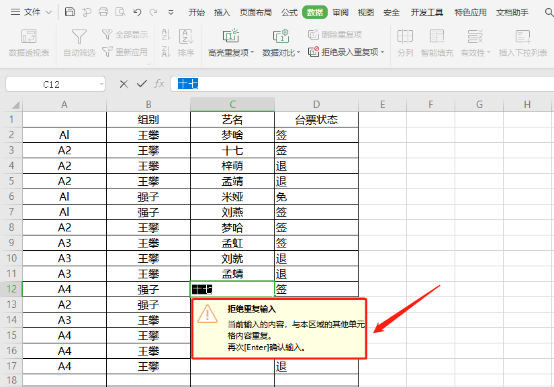The height and width of the screenshot is (387, 554).
Task: Click the Undo arrow icon
Action: tap(137, 12)
